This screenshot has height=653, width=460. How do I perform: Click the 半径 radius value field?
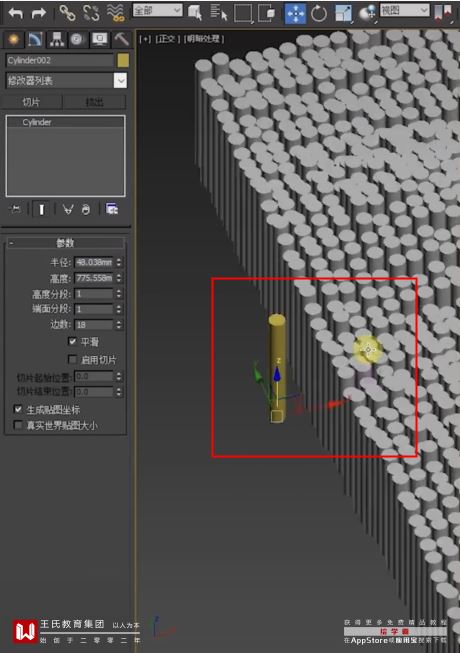click(94, 262)
